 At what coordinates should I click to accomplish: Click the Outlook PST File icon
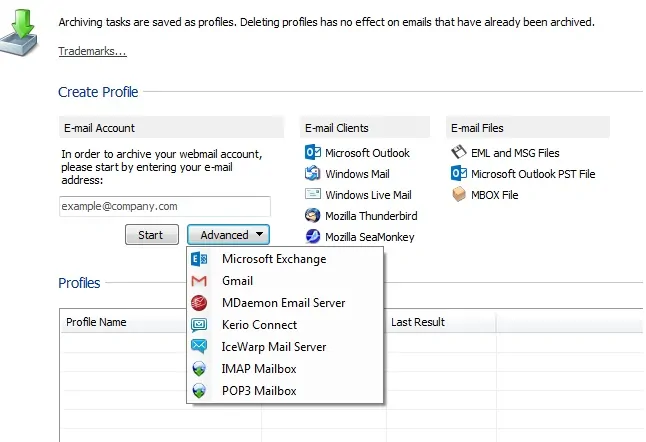point(459,173)
